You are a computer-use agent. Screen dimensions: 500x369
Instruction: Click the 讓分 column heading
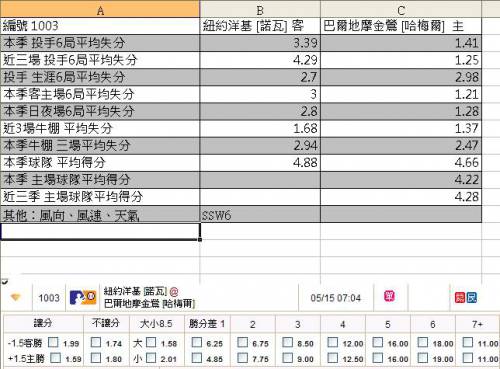click(43, 323)
